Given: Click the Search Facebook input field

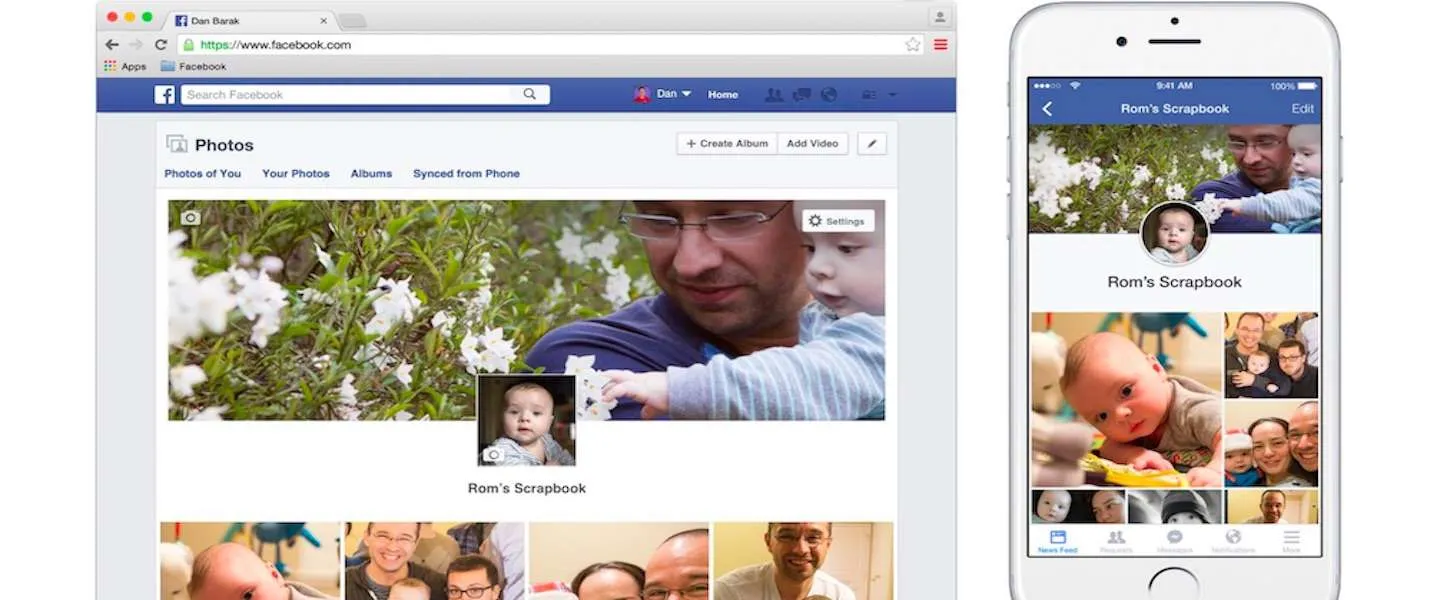Looking at the screenshot, I should point(360,94).
